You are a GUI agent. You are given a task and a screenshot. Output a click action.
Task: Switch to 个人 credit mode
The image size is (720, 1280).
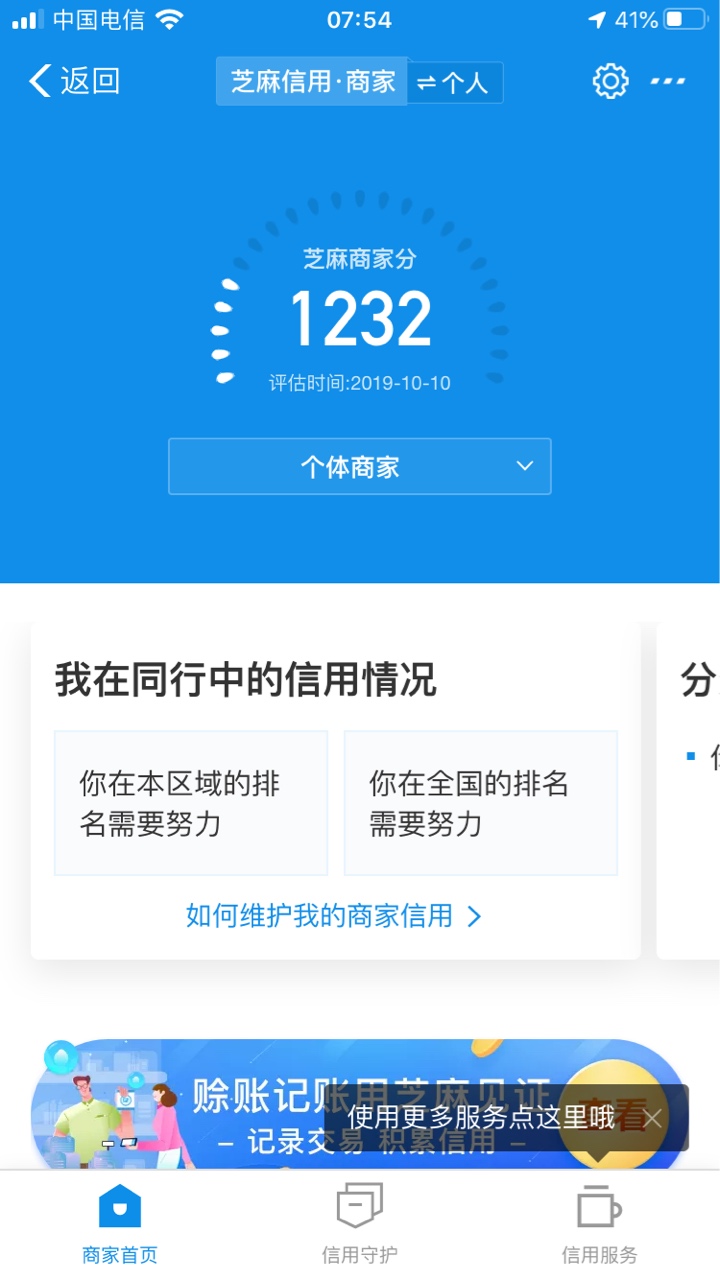pos(455,82)
